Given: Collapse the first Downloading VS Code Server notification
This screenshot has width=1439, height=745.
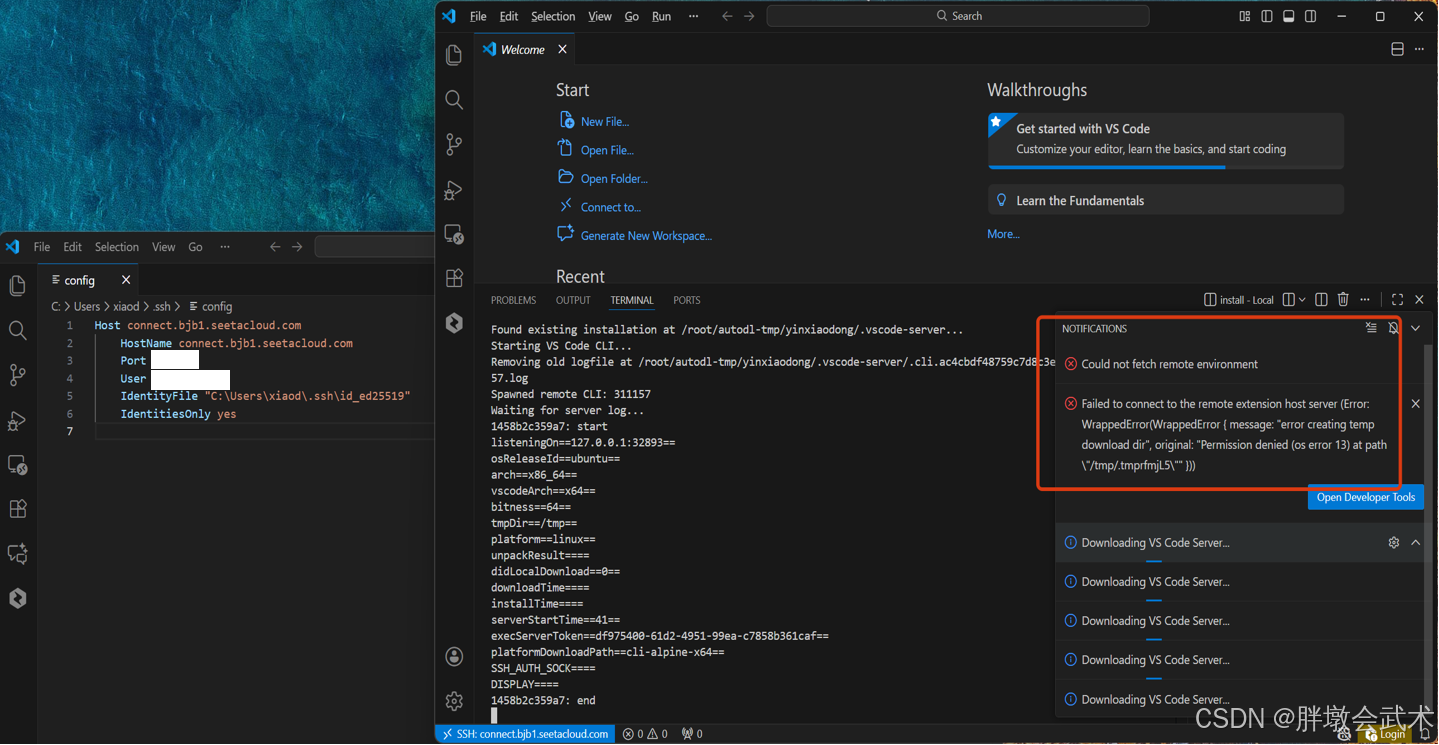Looking at the screenshot, I should click(x=1415, y=542).
